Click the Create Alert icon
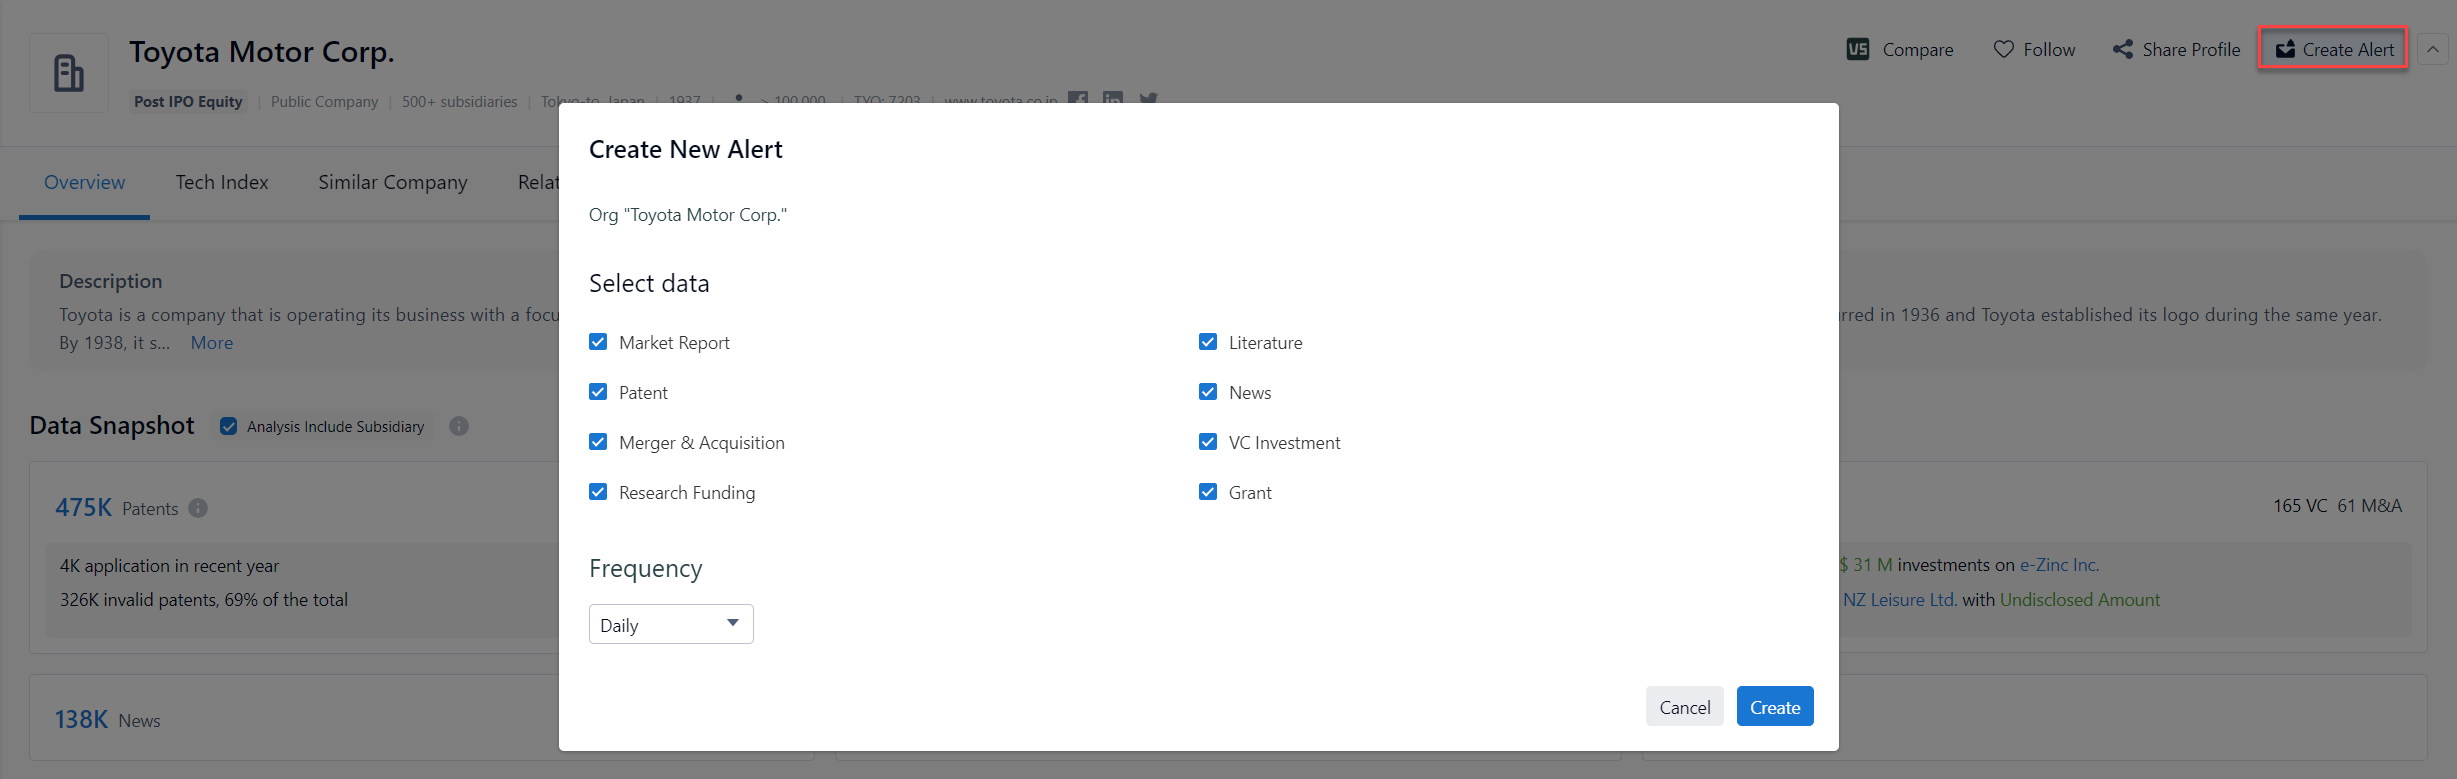This screenshot has width=2457, height=779. point(2285,49)
